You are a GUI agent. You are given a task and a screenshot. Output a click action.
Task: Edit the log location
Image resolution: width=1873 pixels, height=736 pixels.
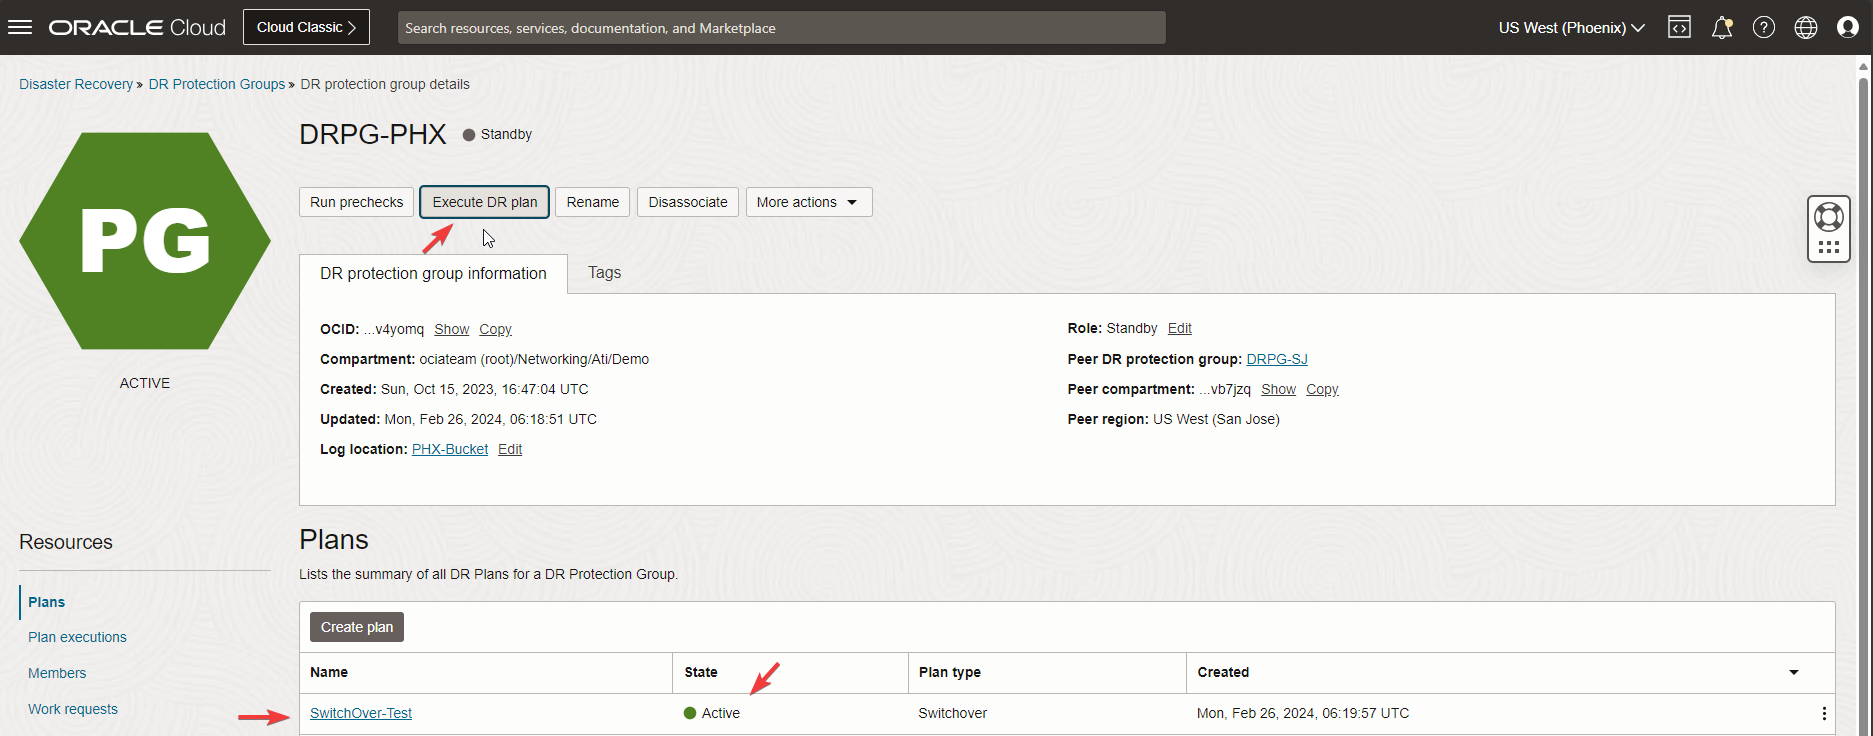(510, 449)
